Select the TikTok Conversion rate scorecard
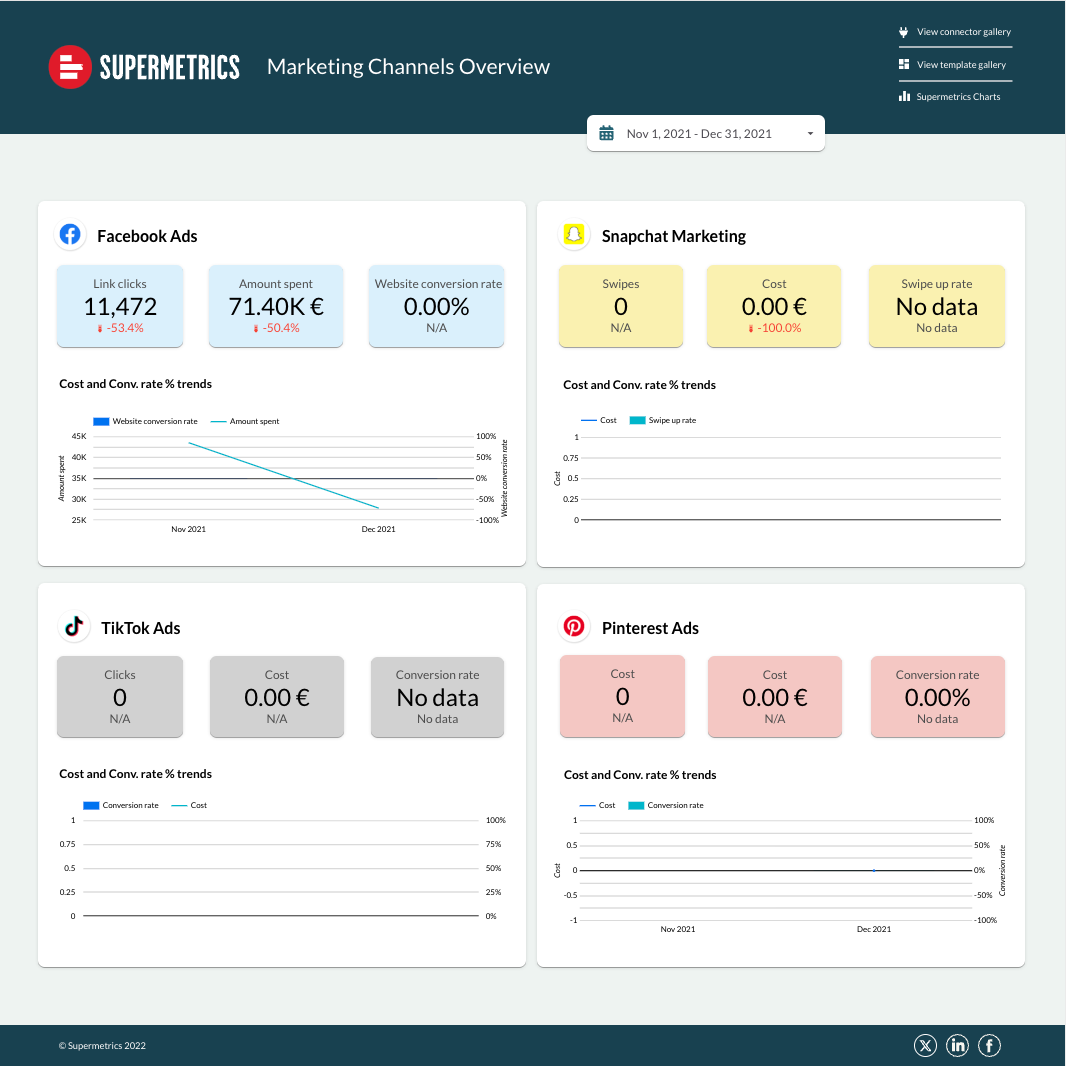Screen dimensions: 1066x1066 coord(437,697)
